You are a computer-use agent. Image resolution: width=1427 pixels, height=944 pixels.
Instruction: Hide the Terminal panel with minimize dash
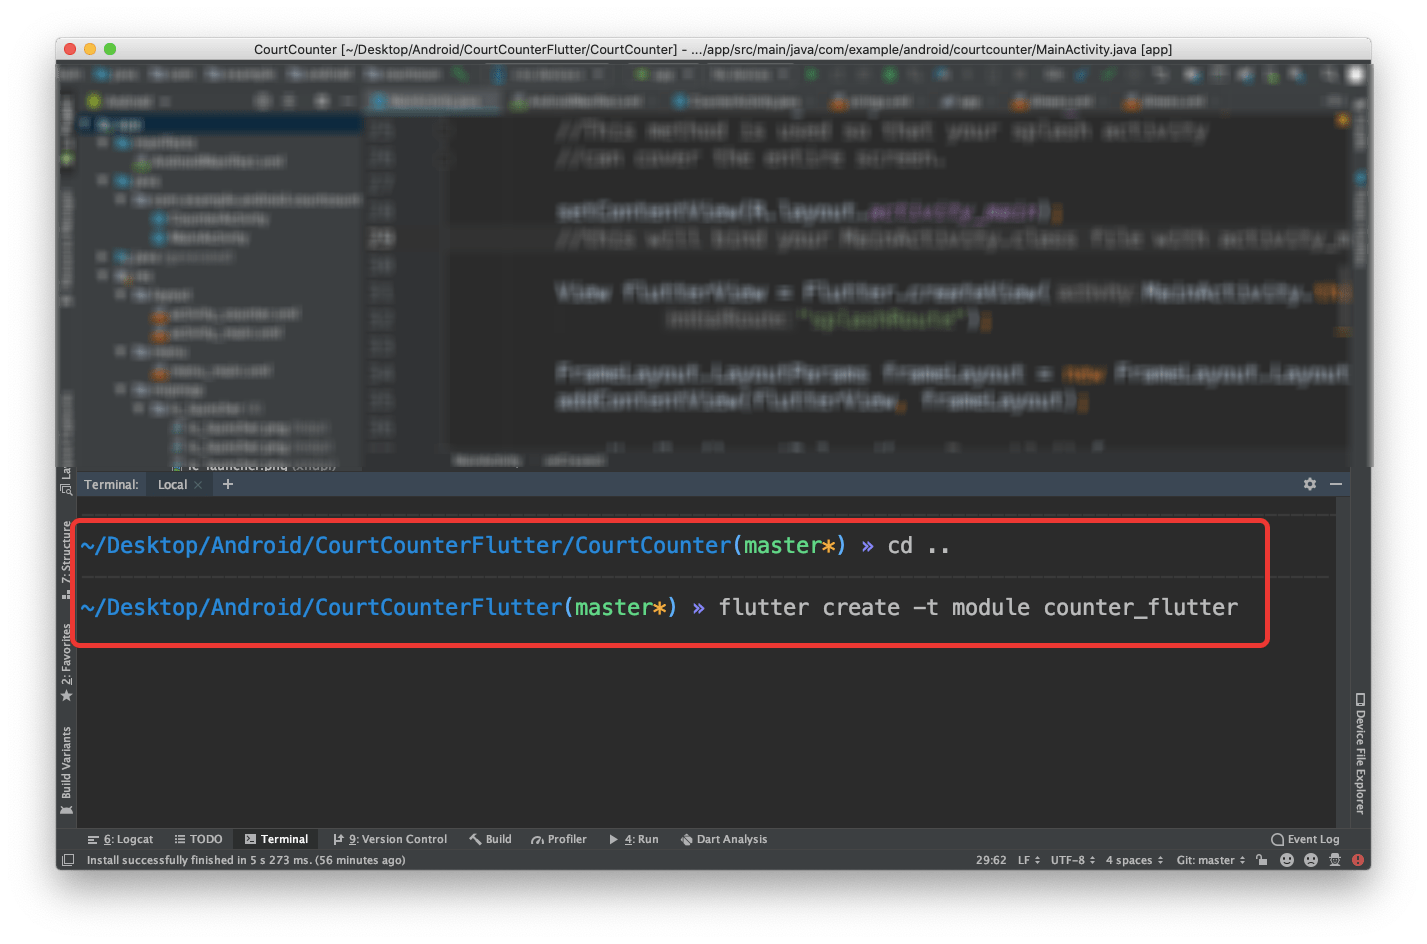coord(1336,484)
